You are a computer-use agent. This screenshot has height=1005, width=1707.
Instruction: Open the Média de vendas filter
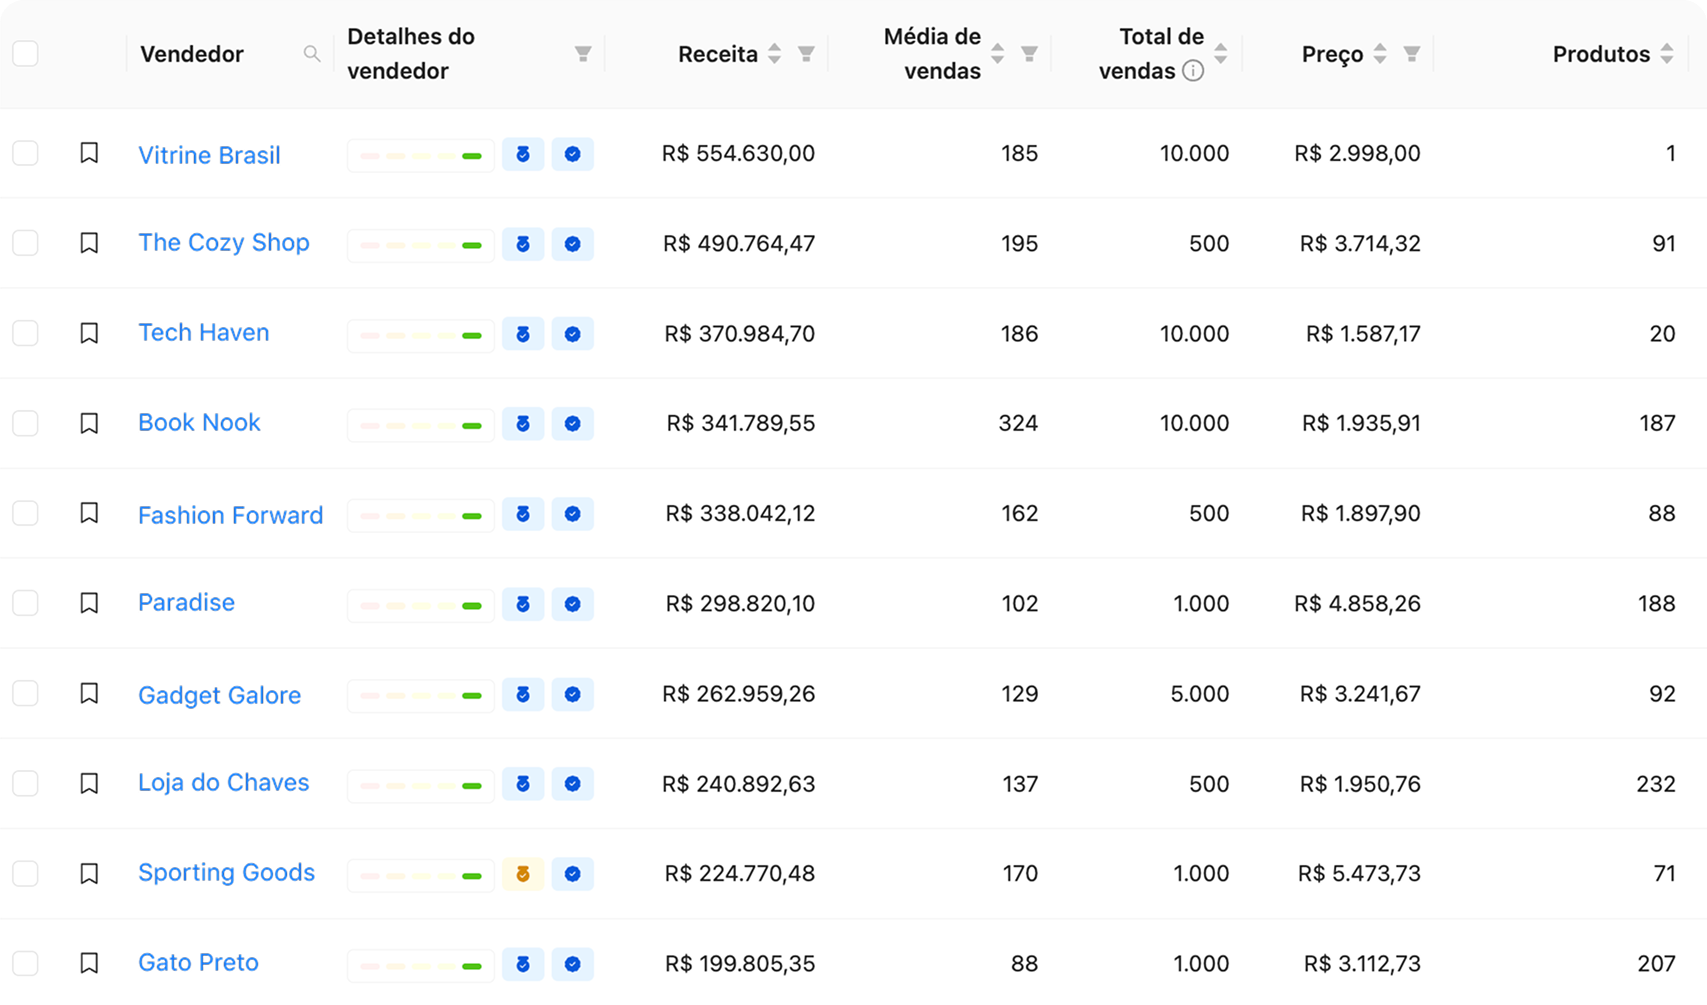coord(1029,54)
